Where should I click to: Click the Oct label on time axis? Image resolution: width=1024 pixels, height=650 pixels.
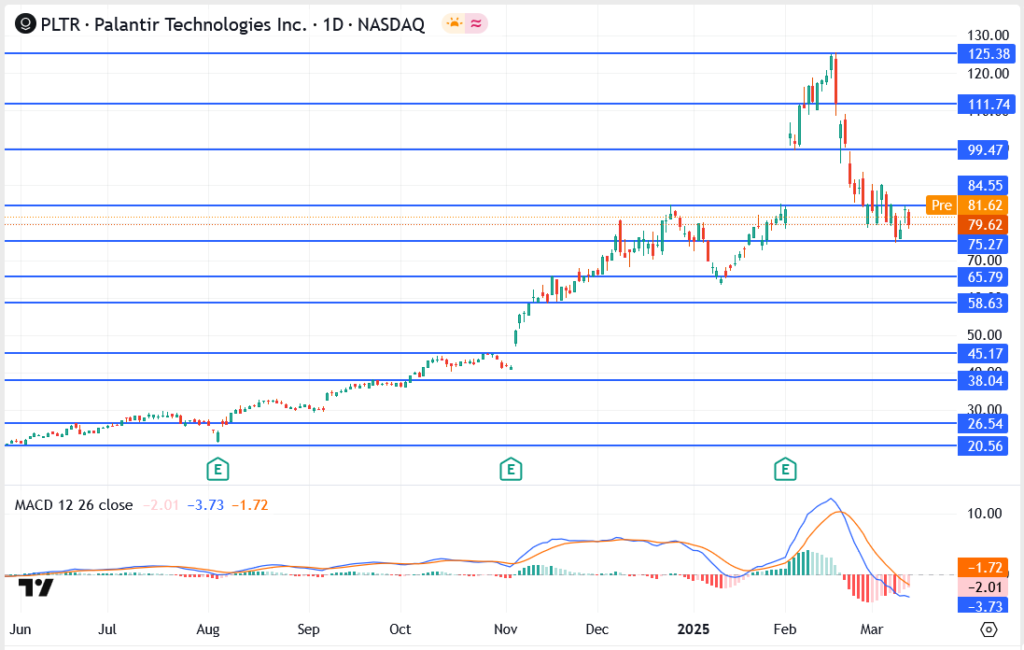400,631
